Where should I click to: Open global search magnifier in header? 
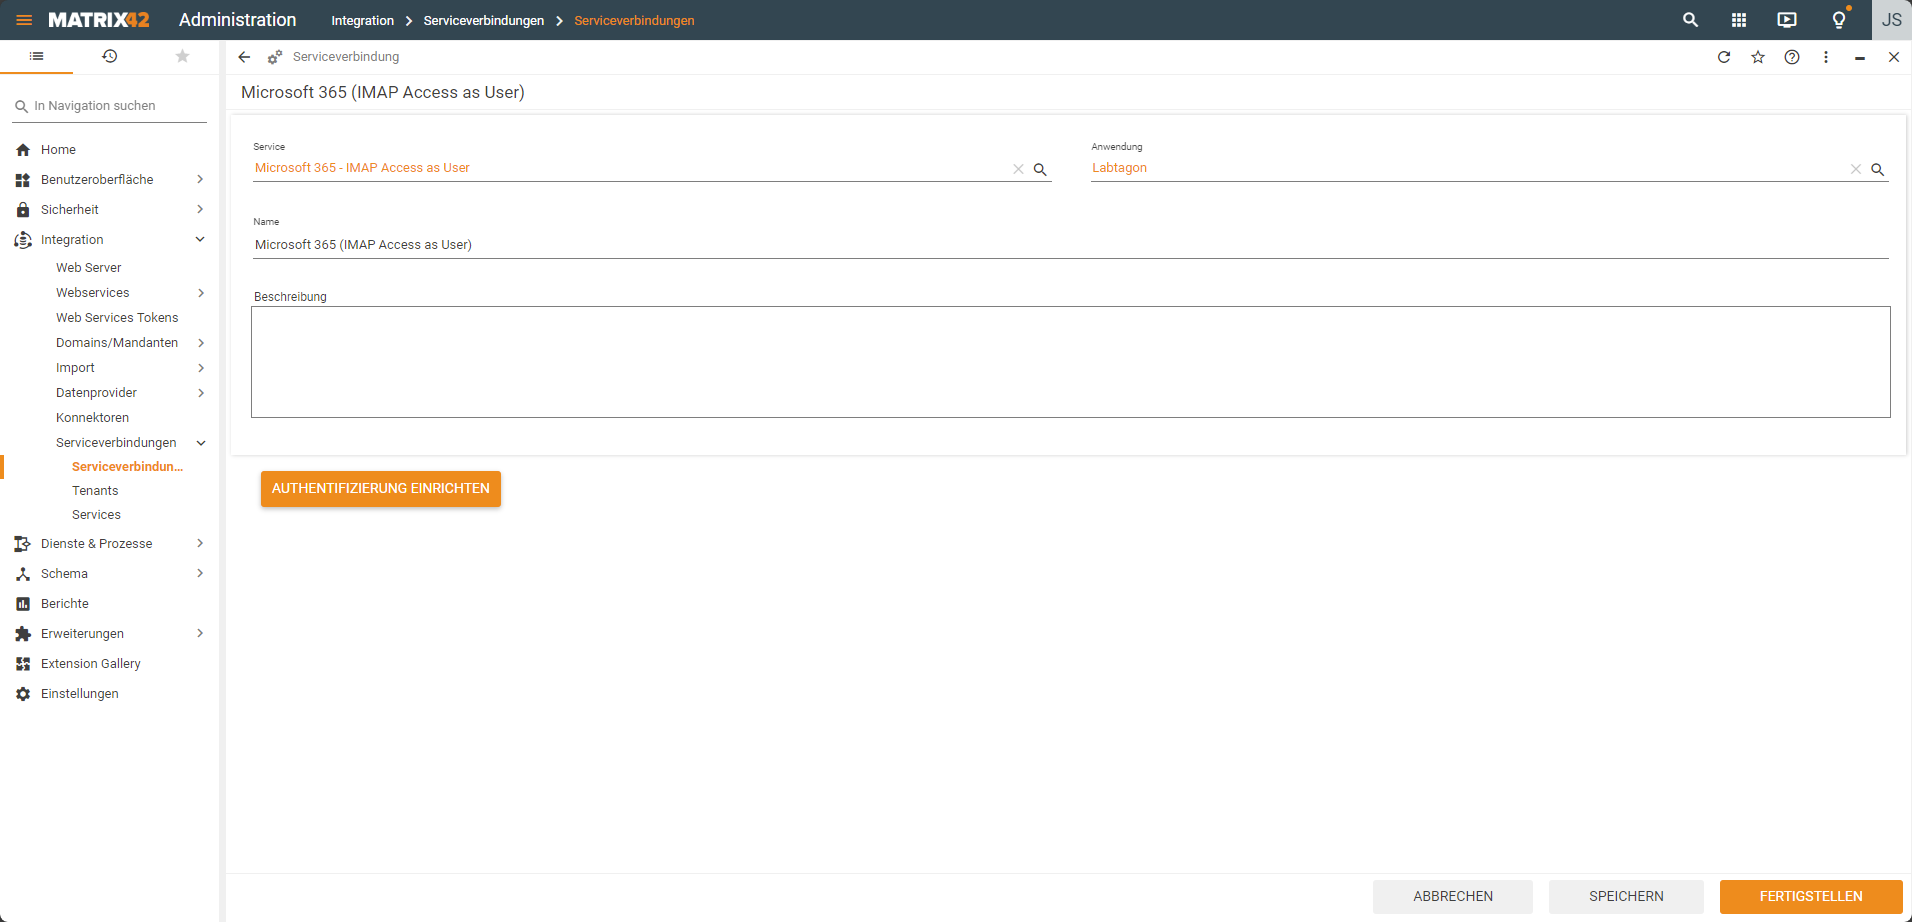click(x=1690, y=20)
